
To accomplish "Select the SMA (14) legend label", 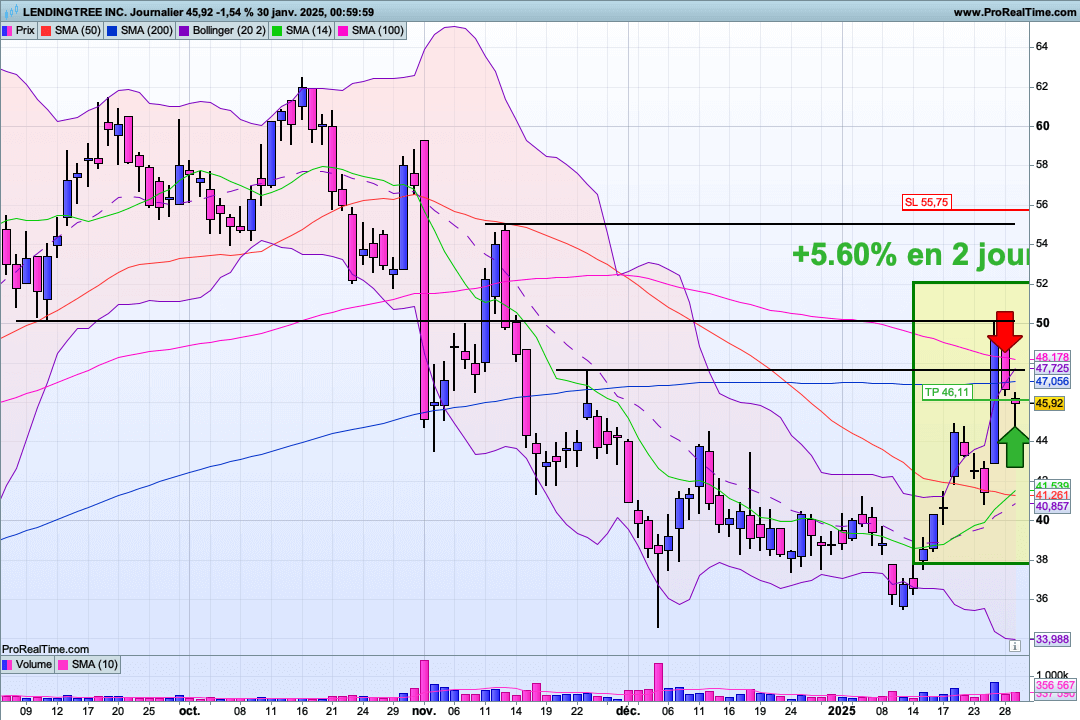I will (308, 30).
